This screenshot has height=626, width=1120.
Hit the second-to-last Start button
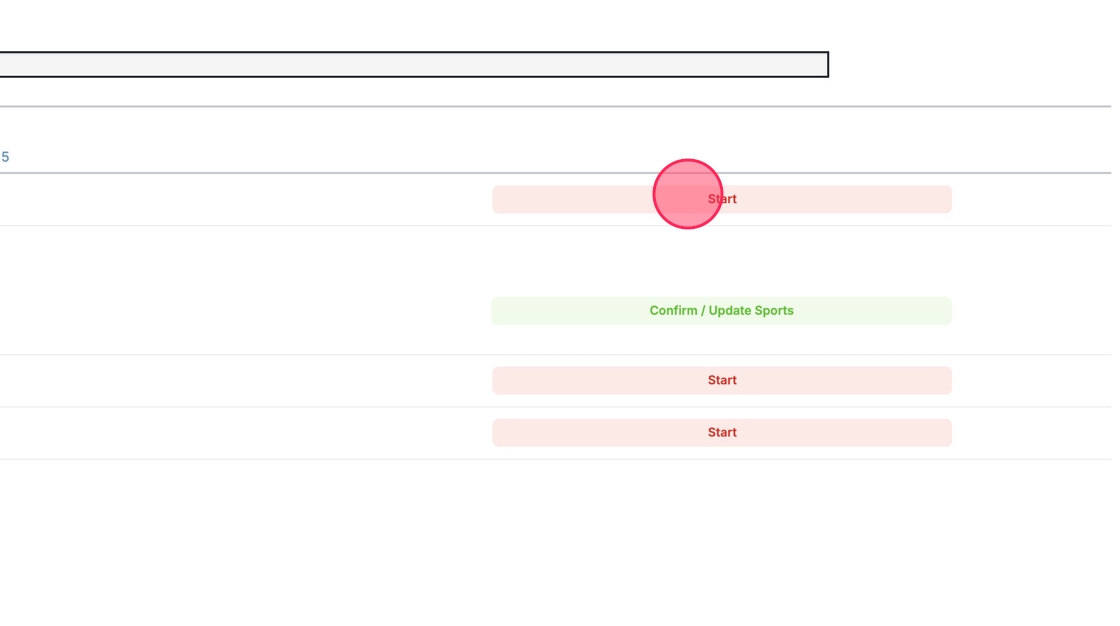point(721,380)
